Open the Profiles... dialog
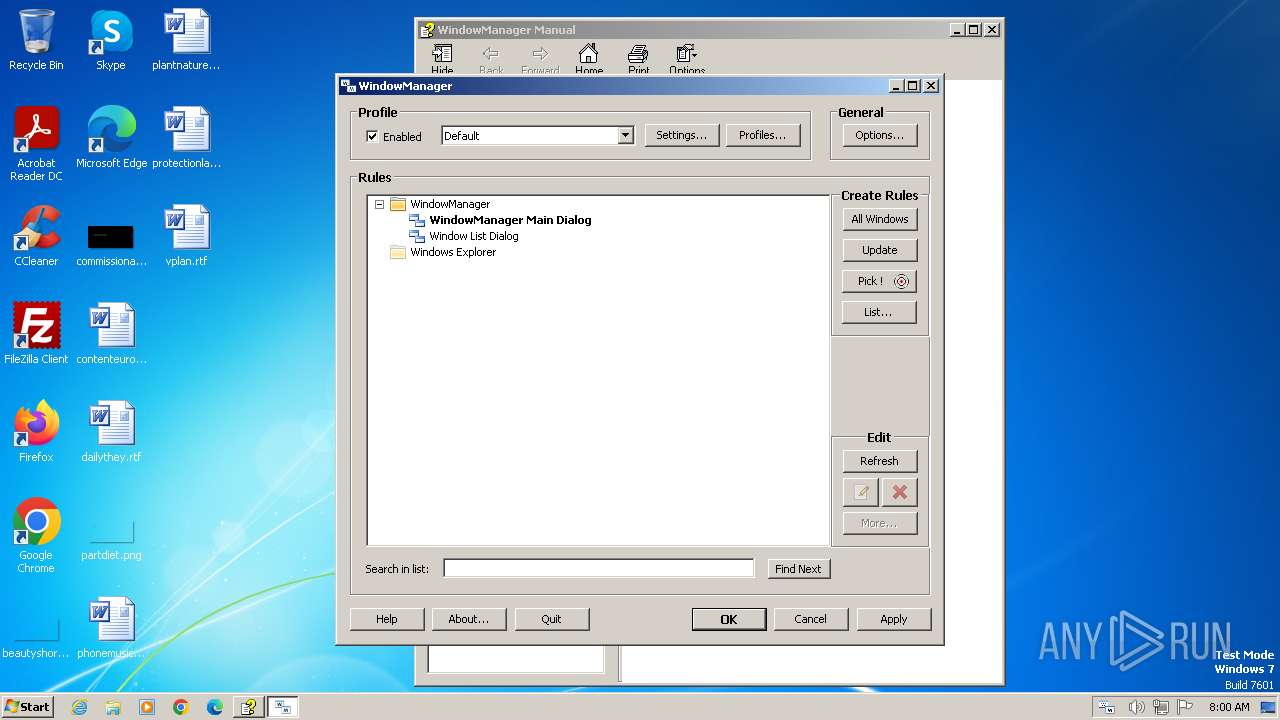 763,136
